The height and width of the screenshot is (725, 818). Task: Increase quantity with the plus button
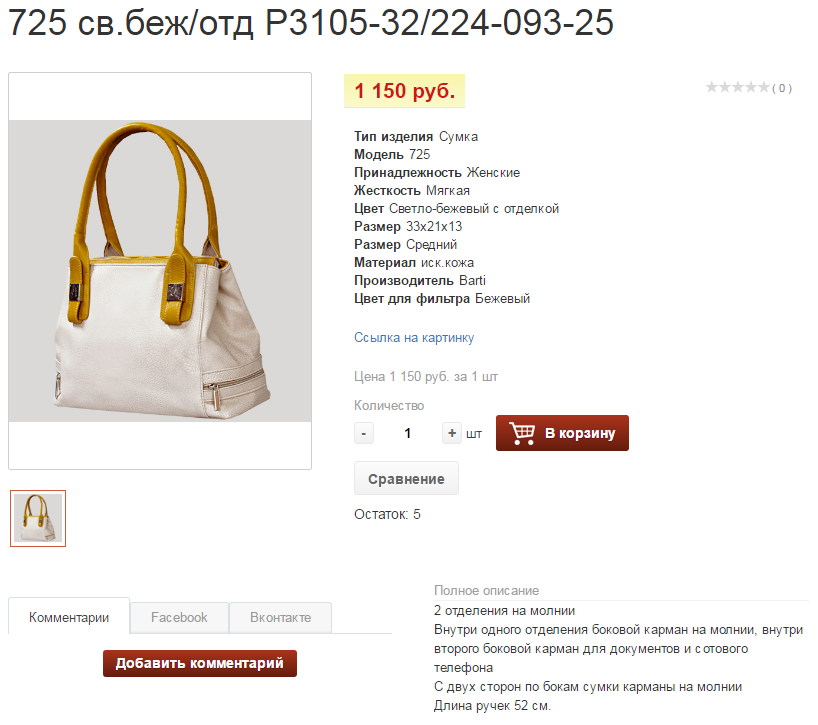(x=452, y=433)
